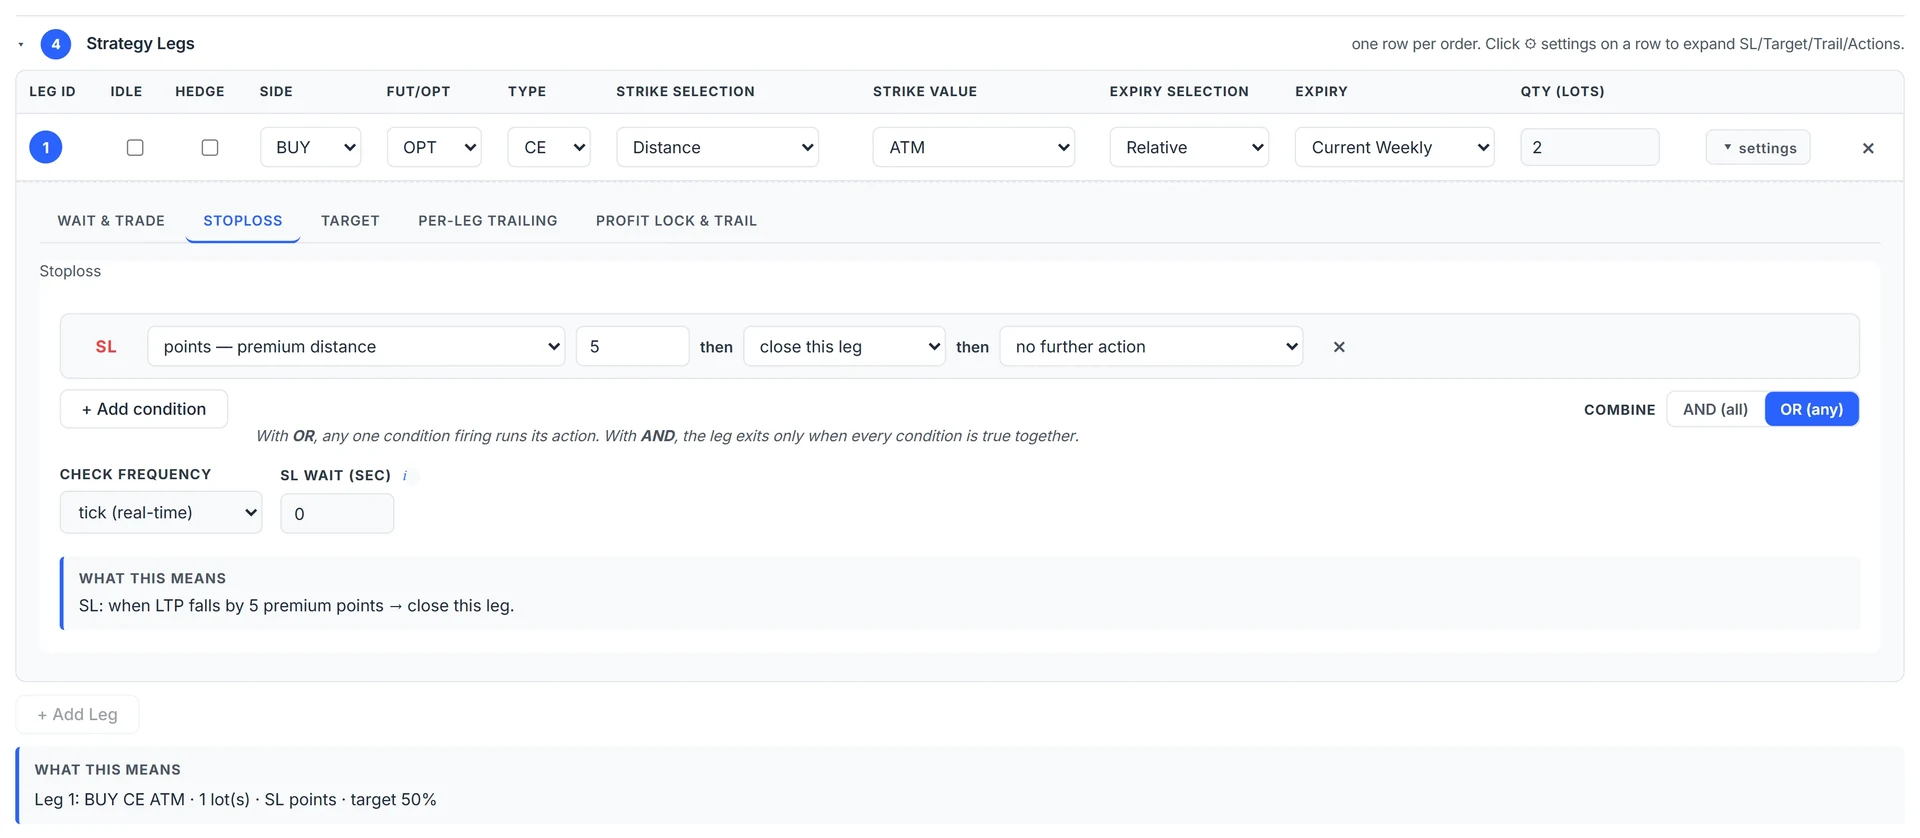
Task: Click the CHECK FREQUENCY label
Action: pos(135,474)
